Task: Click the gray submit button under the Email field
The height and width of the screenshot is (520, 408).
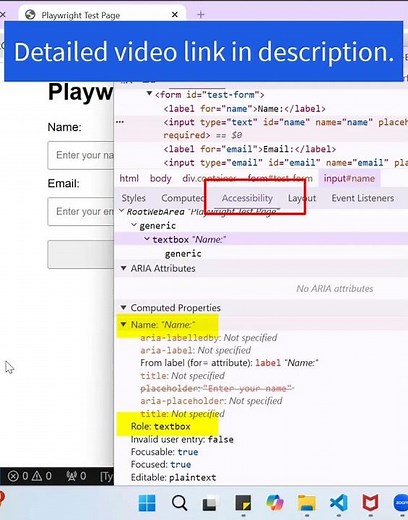Action: coord(81,254)
